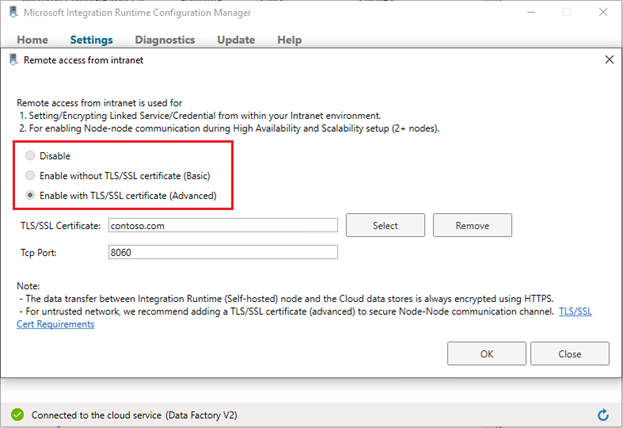Click the 'Note:' heading text
The height and width of the screenshot is (428, 623).
coord(28,286)
